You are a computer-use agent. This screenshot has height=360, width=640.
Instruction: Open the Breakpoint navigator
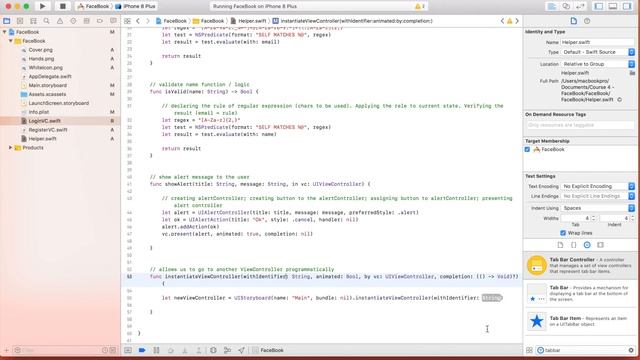[x=100, y=21]
